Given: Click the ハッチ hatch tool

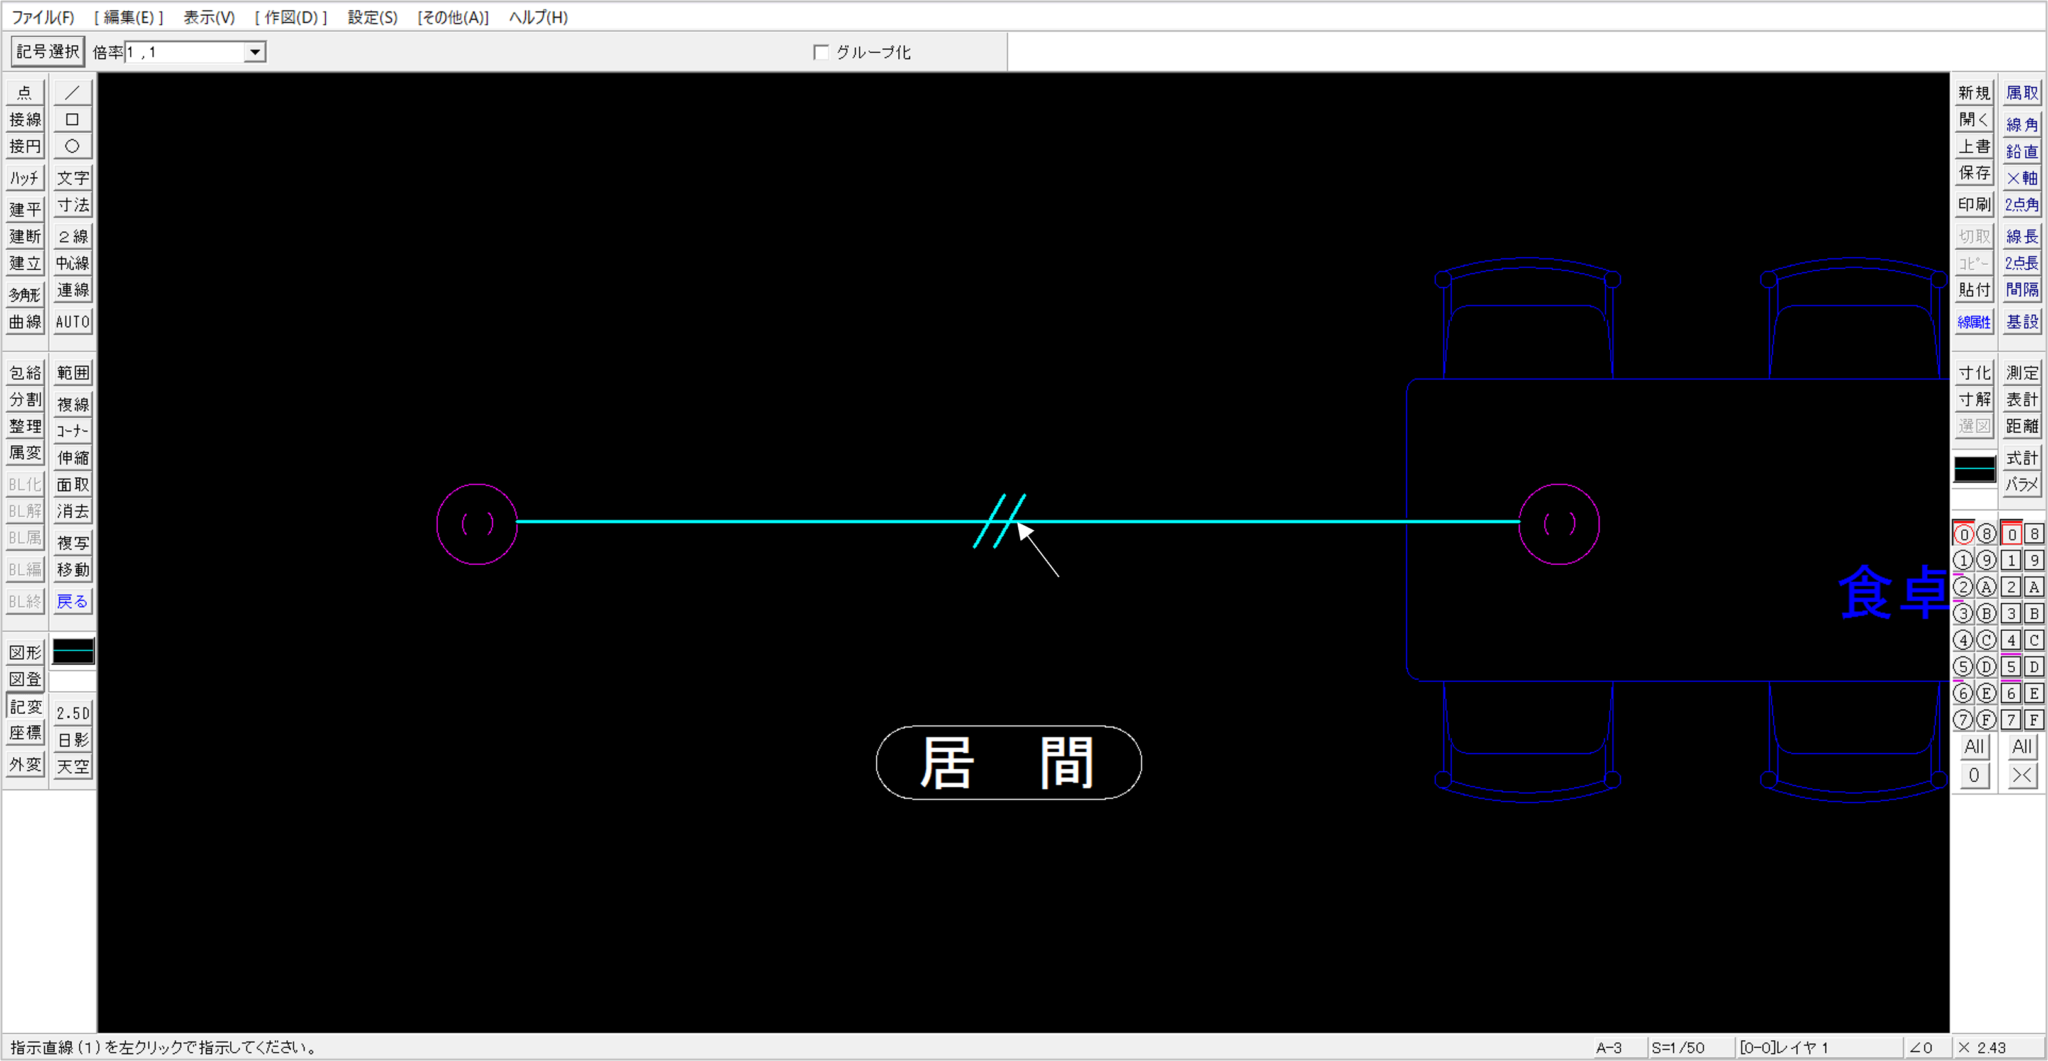Looking at the screenshot, I should click(x=25, y=179).
